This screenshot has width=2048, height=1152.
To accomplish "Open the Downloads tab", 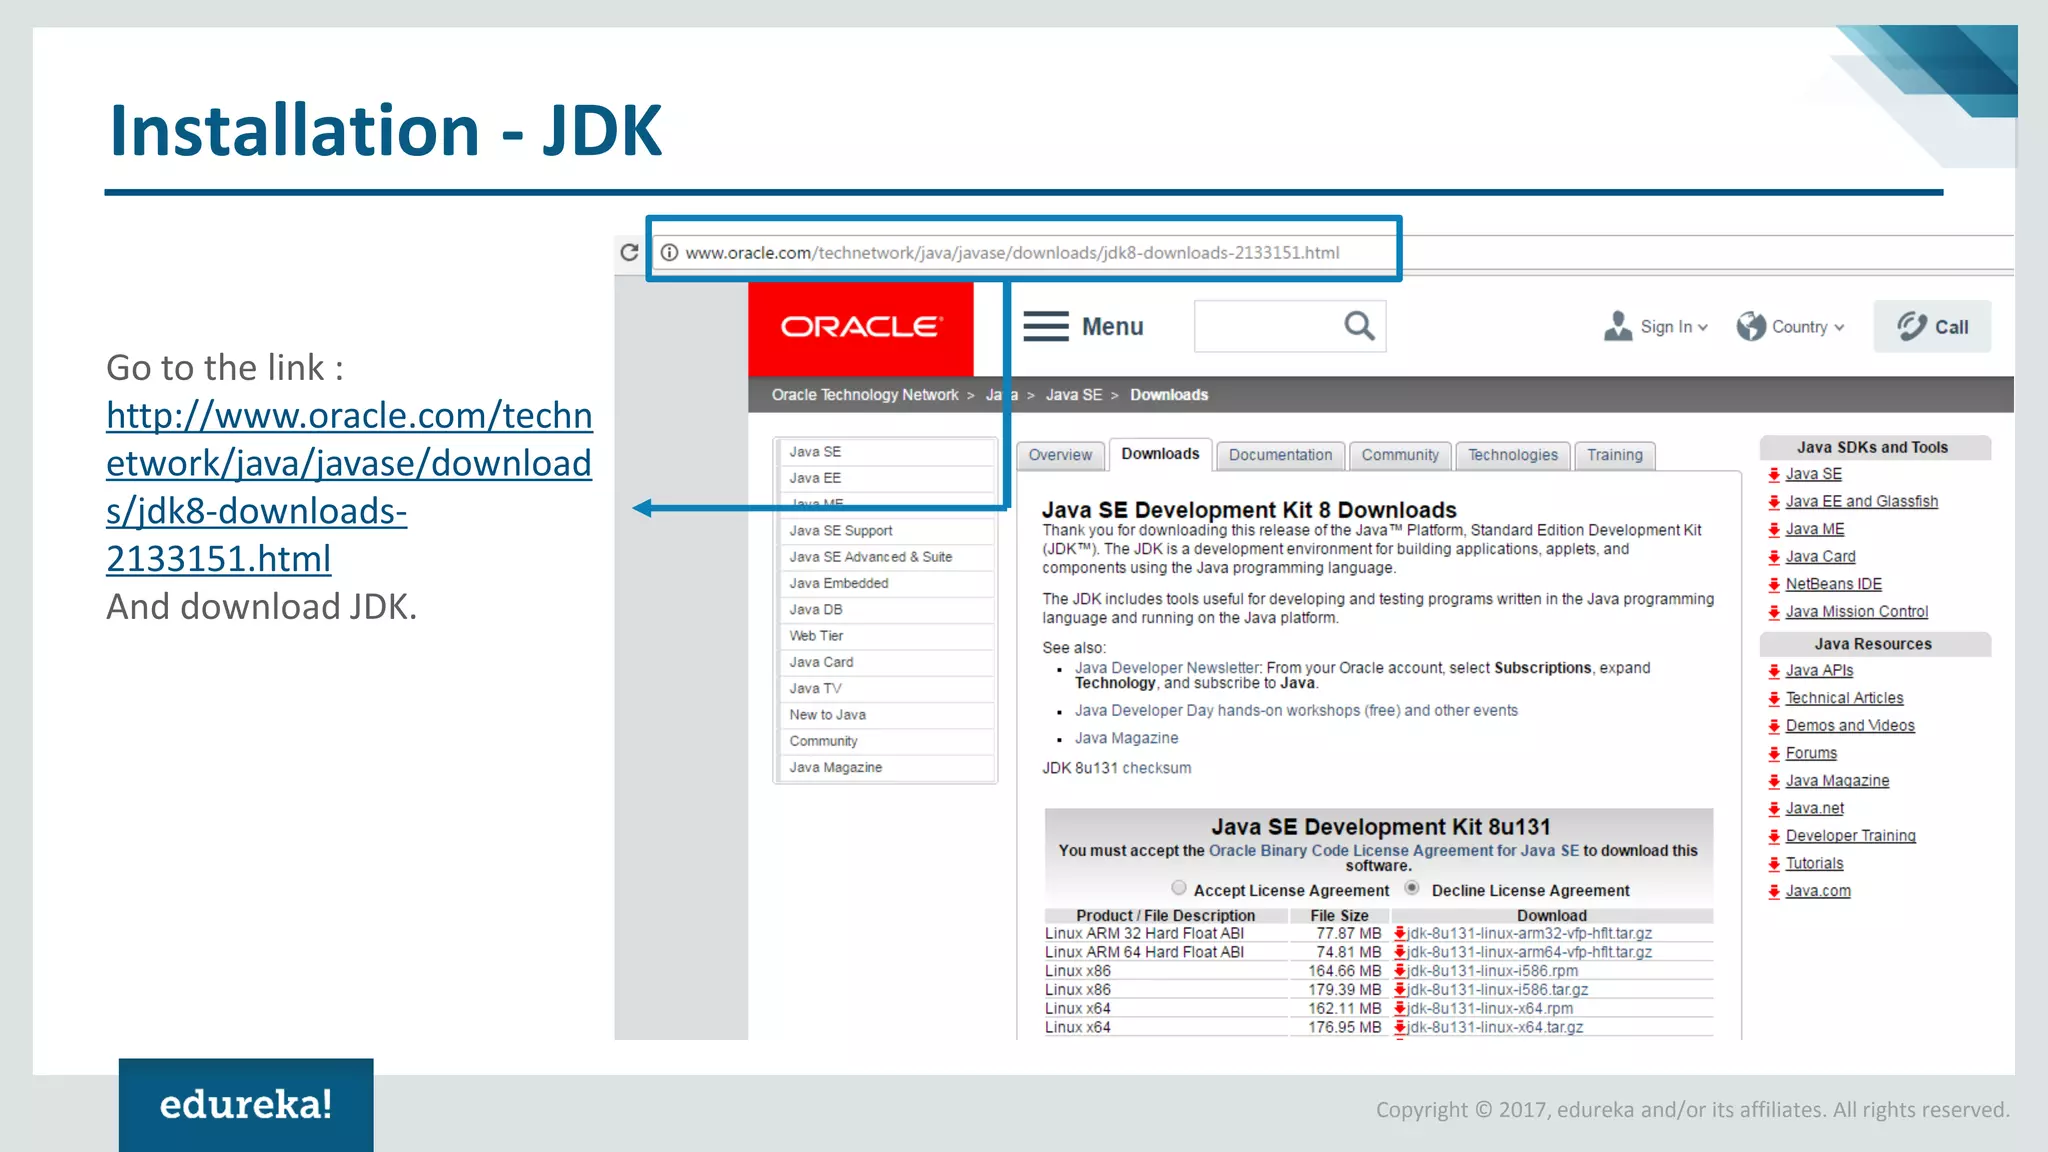I will pyautogui.click(x=1160, y=454).
